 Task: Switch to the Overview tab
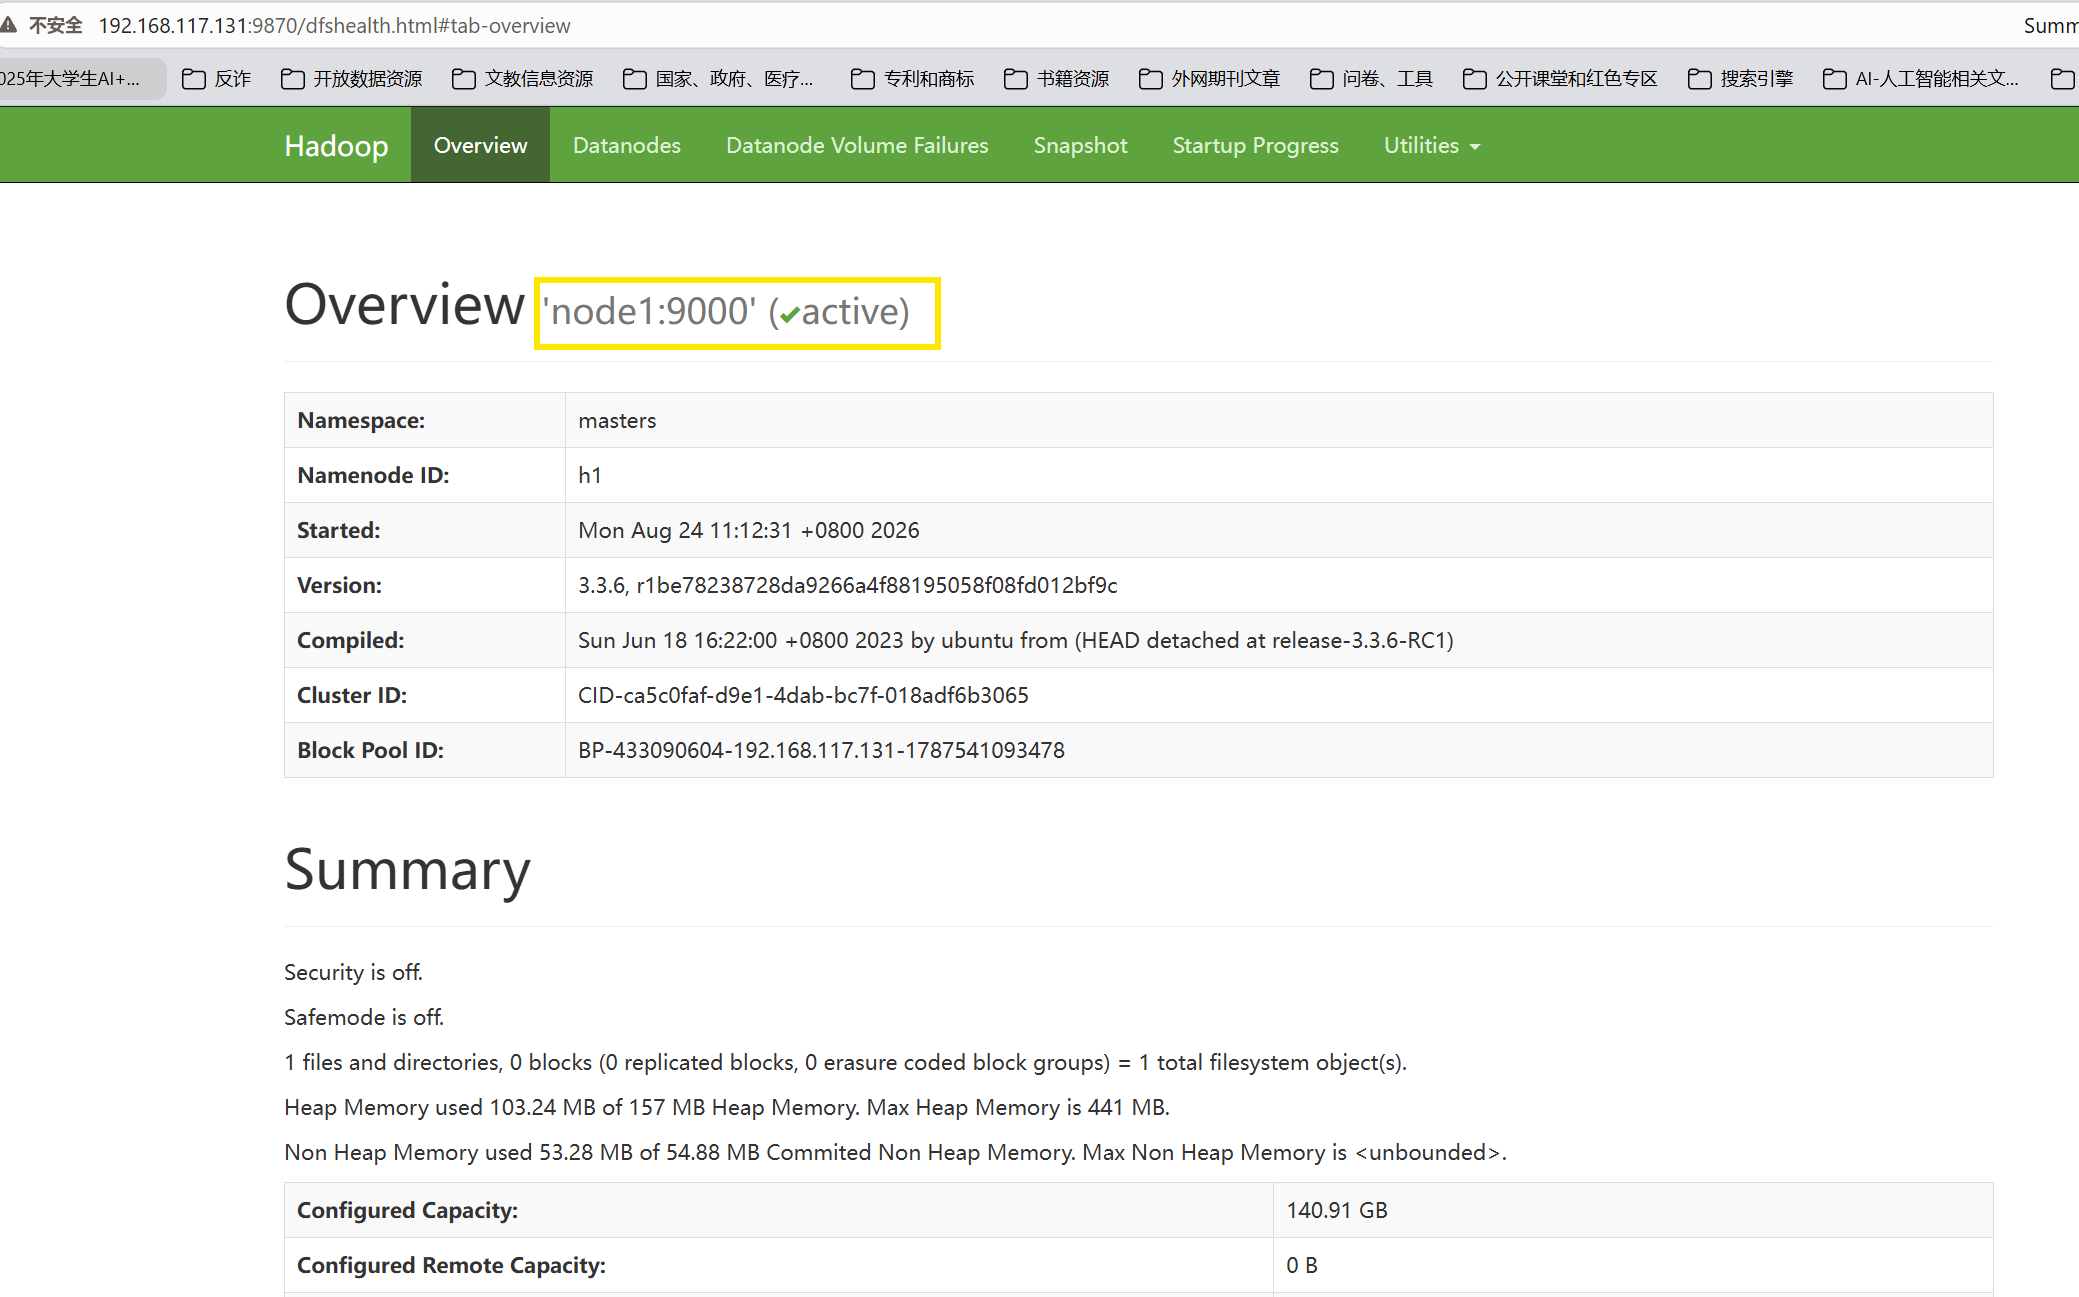[480, 145]
